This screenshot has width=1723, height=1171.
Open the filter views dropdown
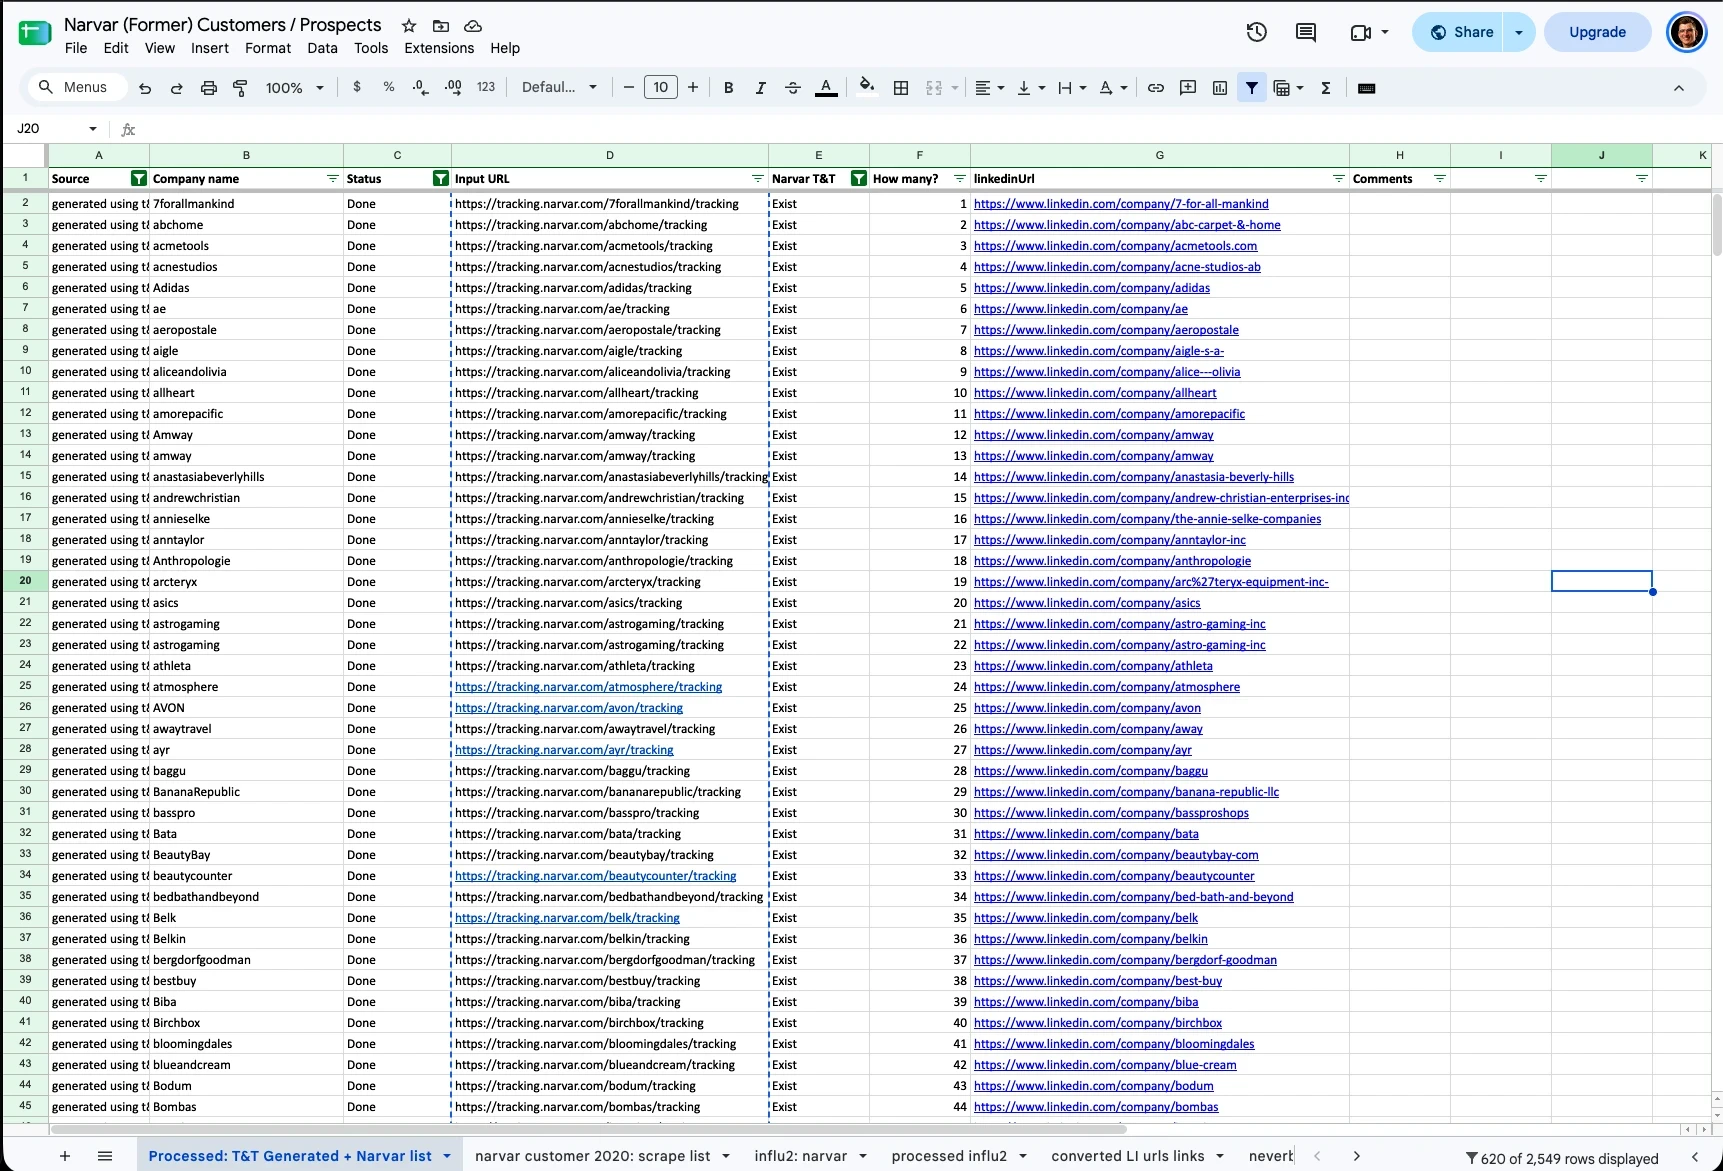(1288, 88)
